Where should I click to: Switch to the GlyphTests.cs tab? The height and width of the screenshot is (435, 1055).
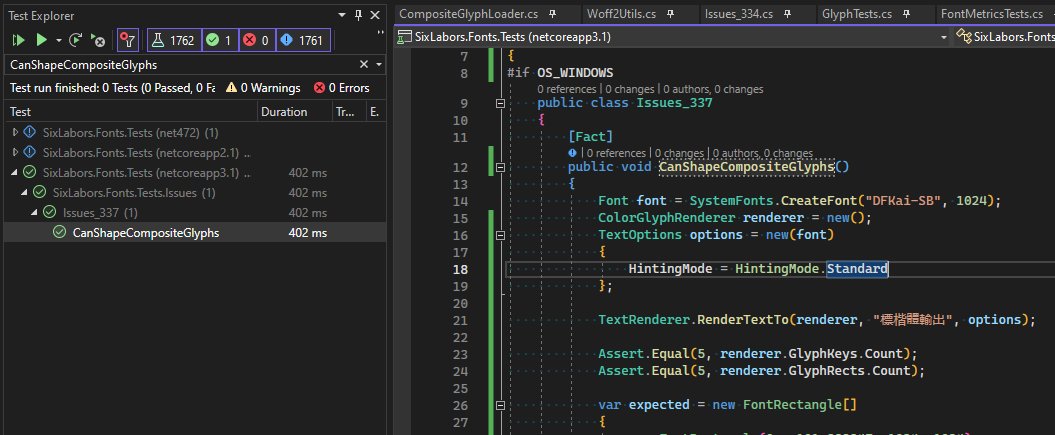coord(857,13)
